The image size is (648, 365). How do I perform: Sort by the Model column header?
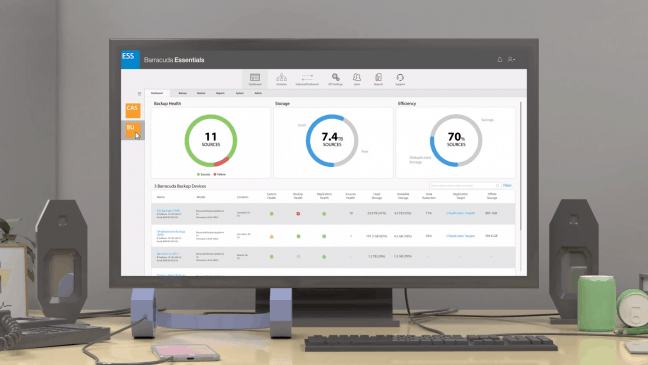point(201,197)
